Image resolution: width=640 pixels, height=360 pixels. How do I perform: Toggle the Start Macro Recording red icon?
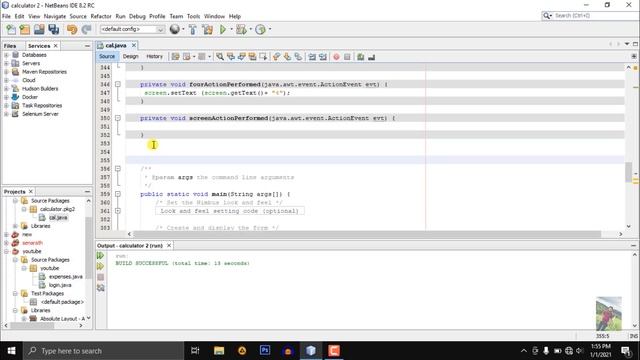(x=336, y=57)
